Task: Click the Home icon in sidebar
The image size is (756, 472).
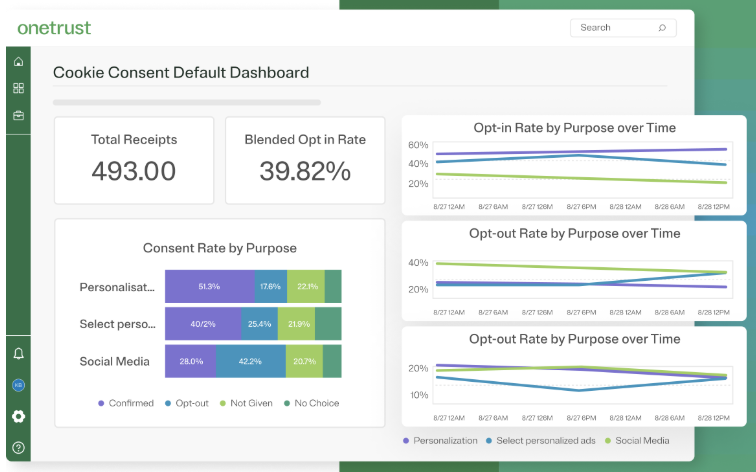Action: [x=18, y=62]
